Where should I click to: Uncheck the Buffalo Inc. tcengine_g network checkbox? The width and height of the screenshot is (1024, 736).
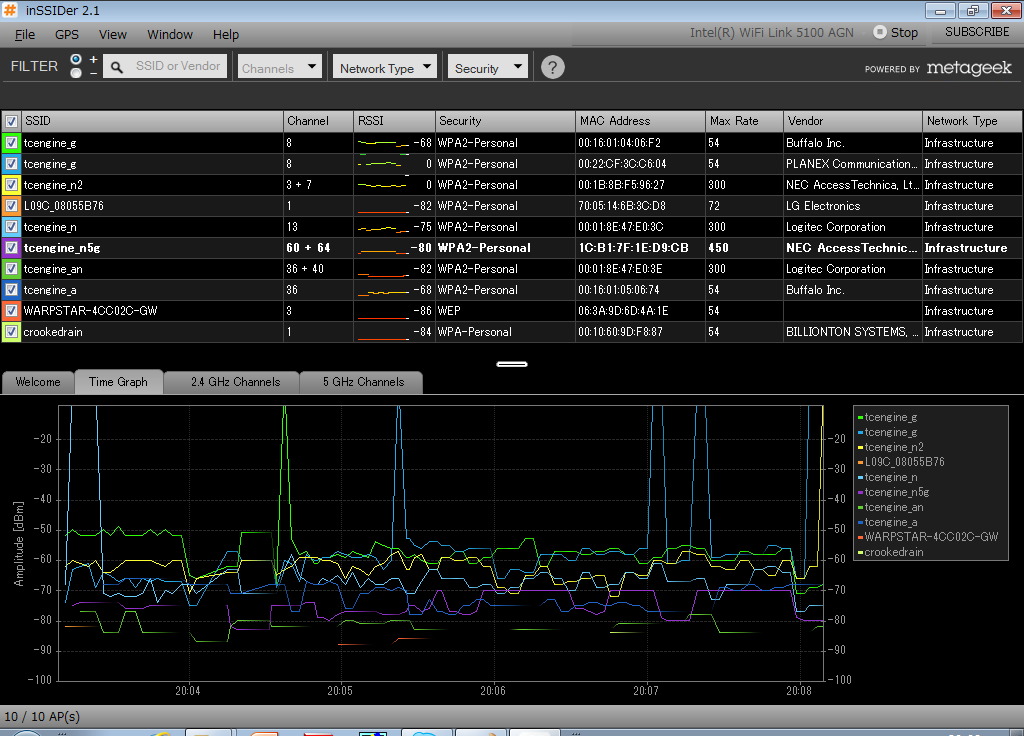(11, 143)
